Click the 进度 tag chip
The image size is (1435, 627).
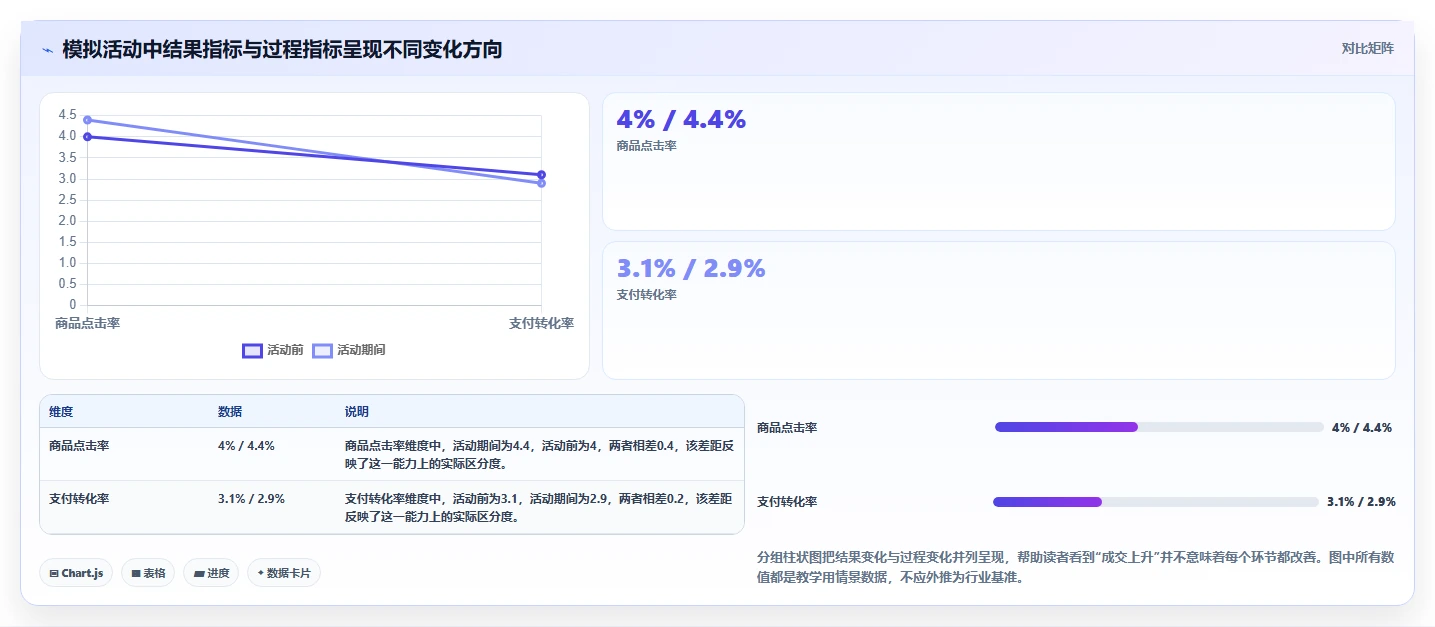(x=211, y=573)
